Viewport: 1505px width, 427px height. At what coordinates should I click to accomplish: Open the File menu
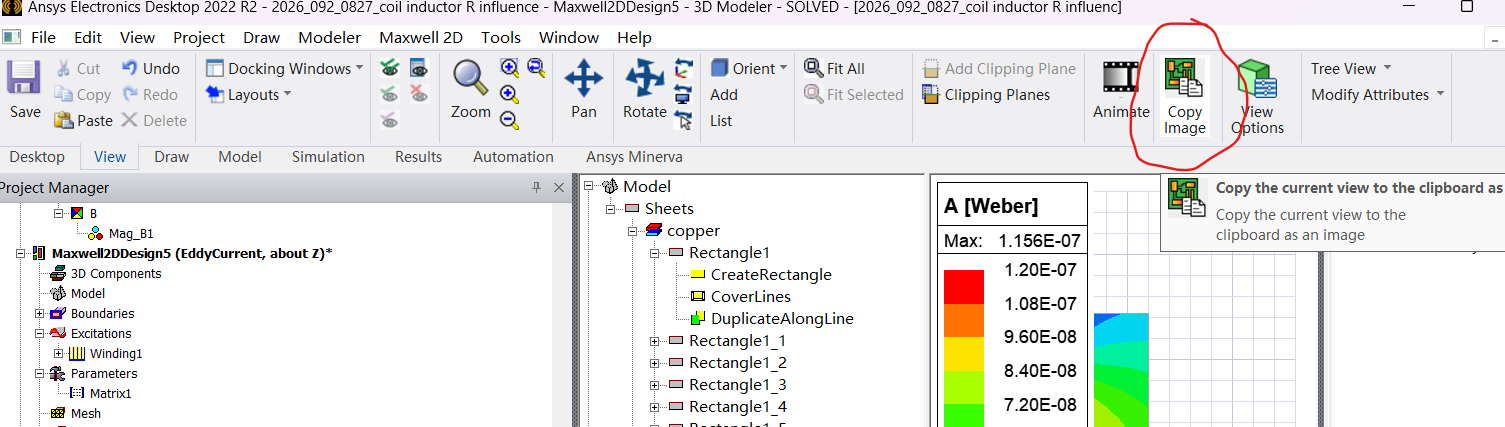43,37
